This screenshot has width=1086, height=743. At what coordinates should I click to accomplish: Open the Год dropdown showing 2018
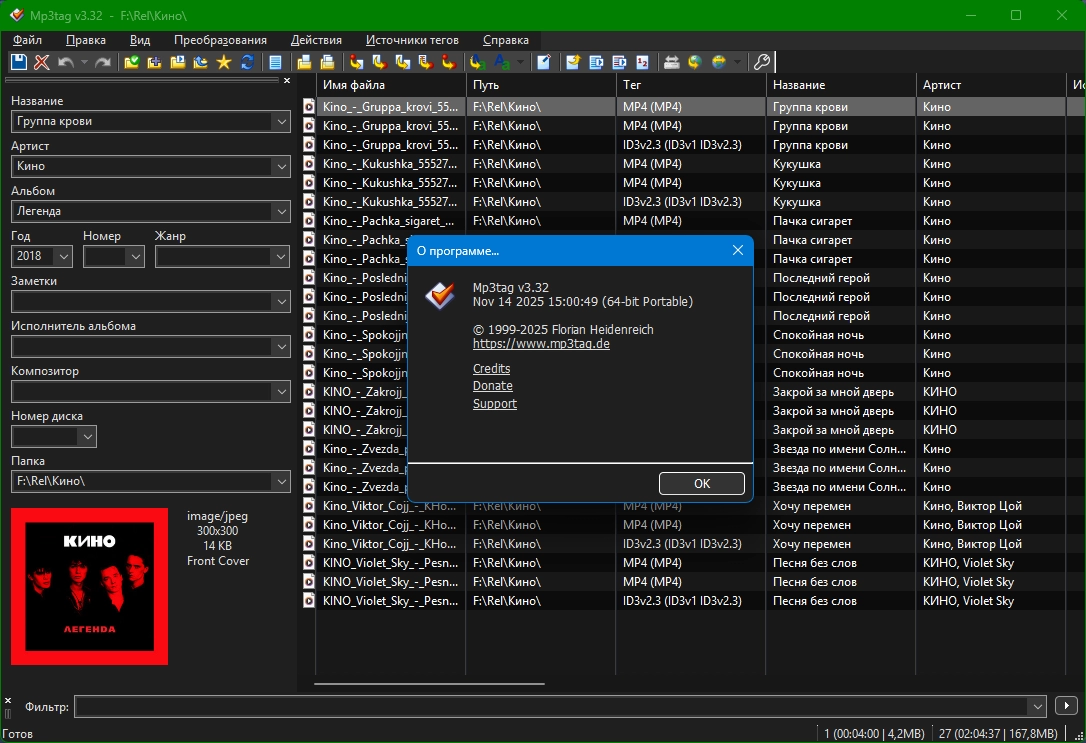tap(64, 257)
